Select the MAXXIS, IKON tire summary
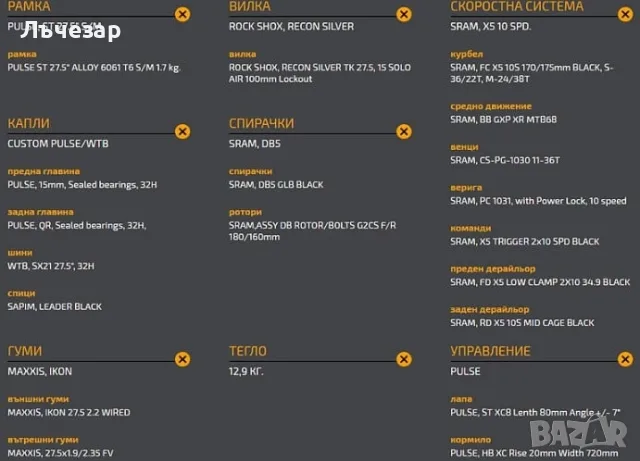The image size is (640, 461). pyautogui.click(x=40, y=372)
